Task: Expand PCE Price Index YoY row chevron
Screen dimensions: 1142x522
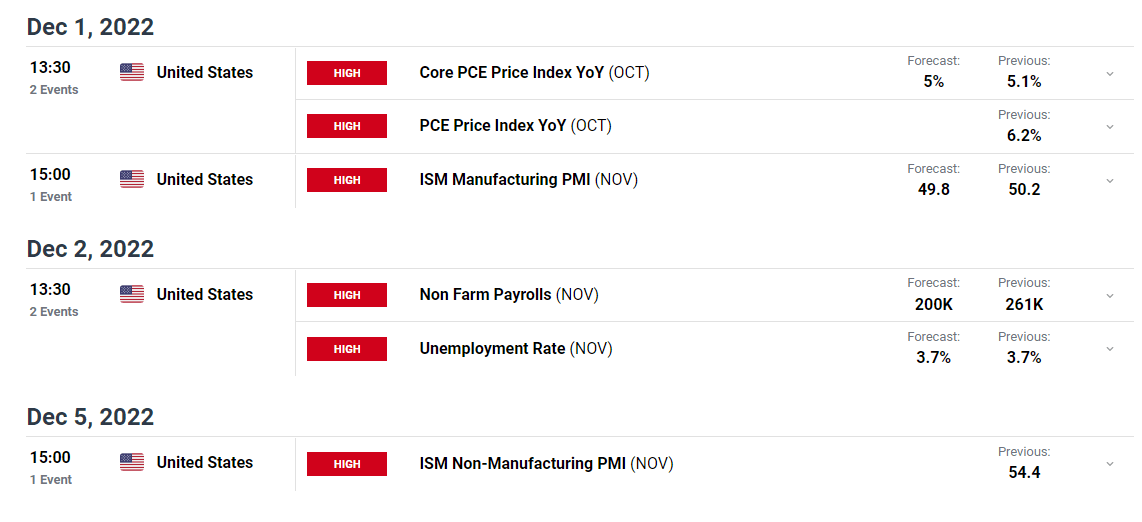Action: pos(1110,127)
